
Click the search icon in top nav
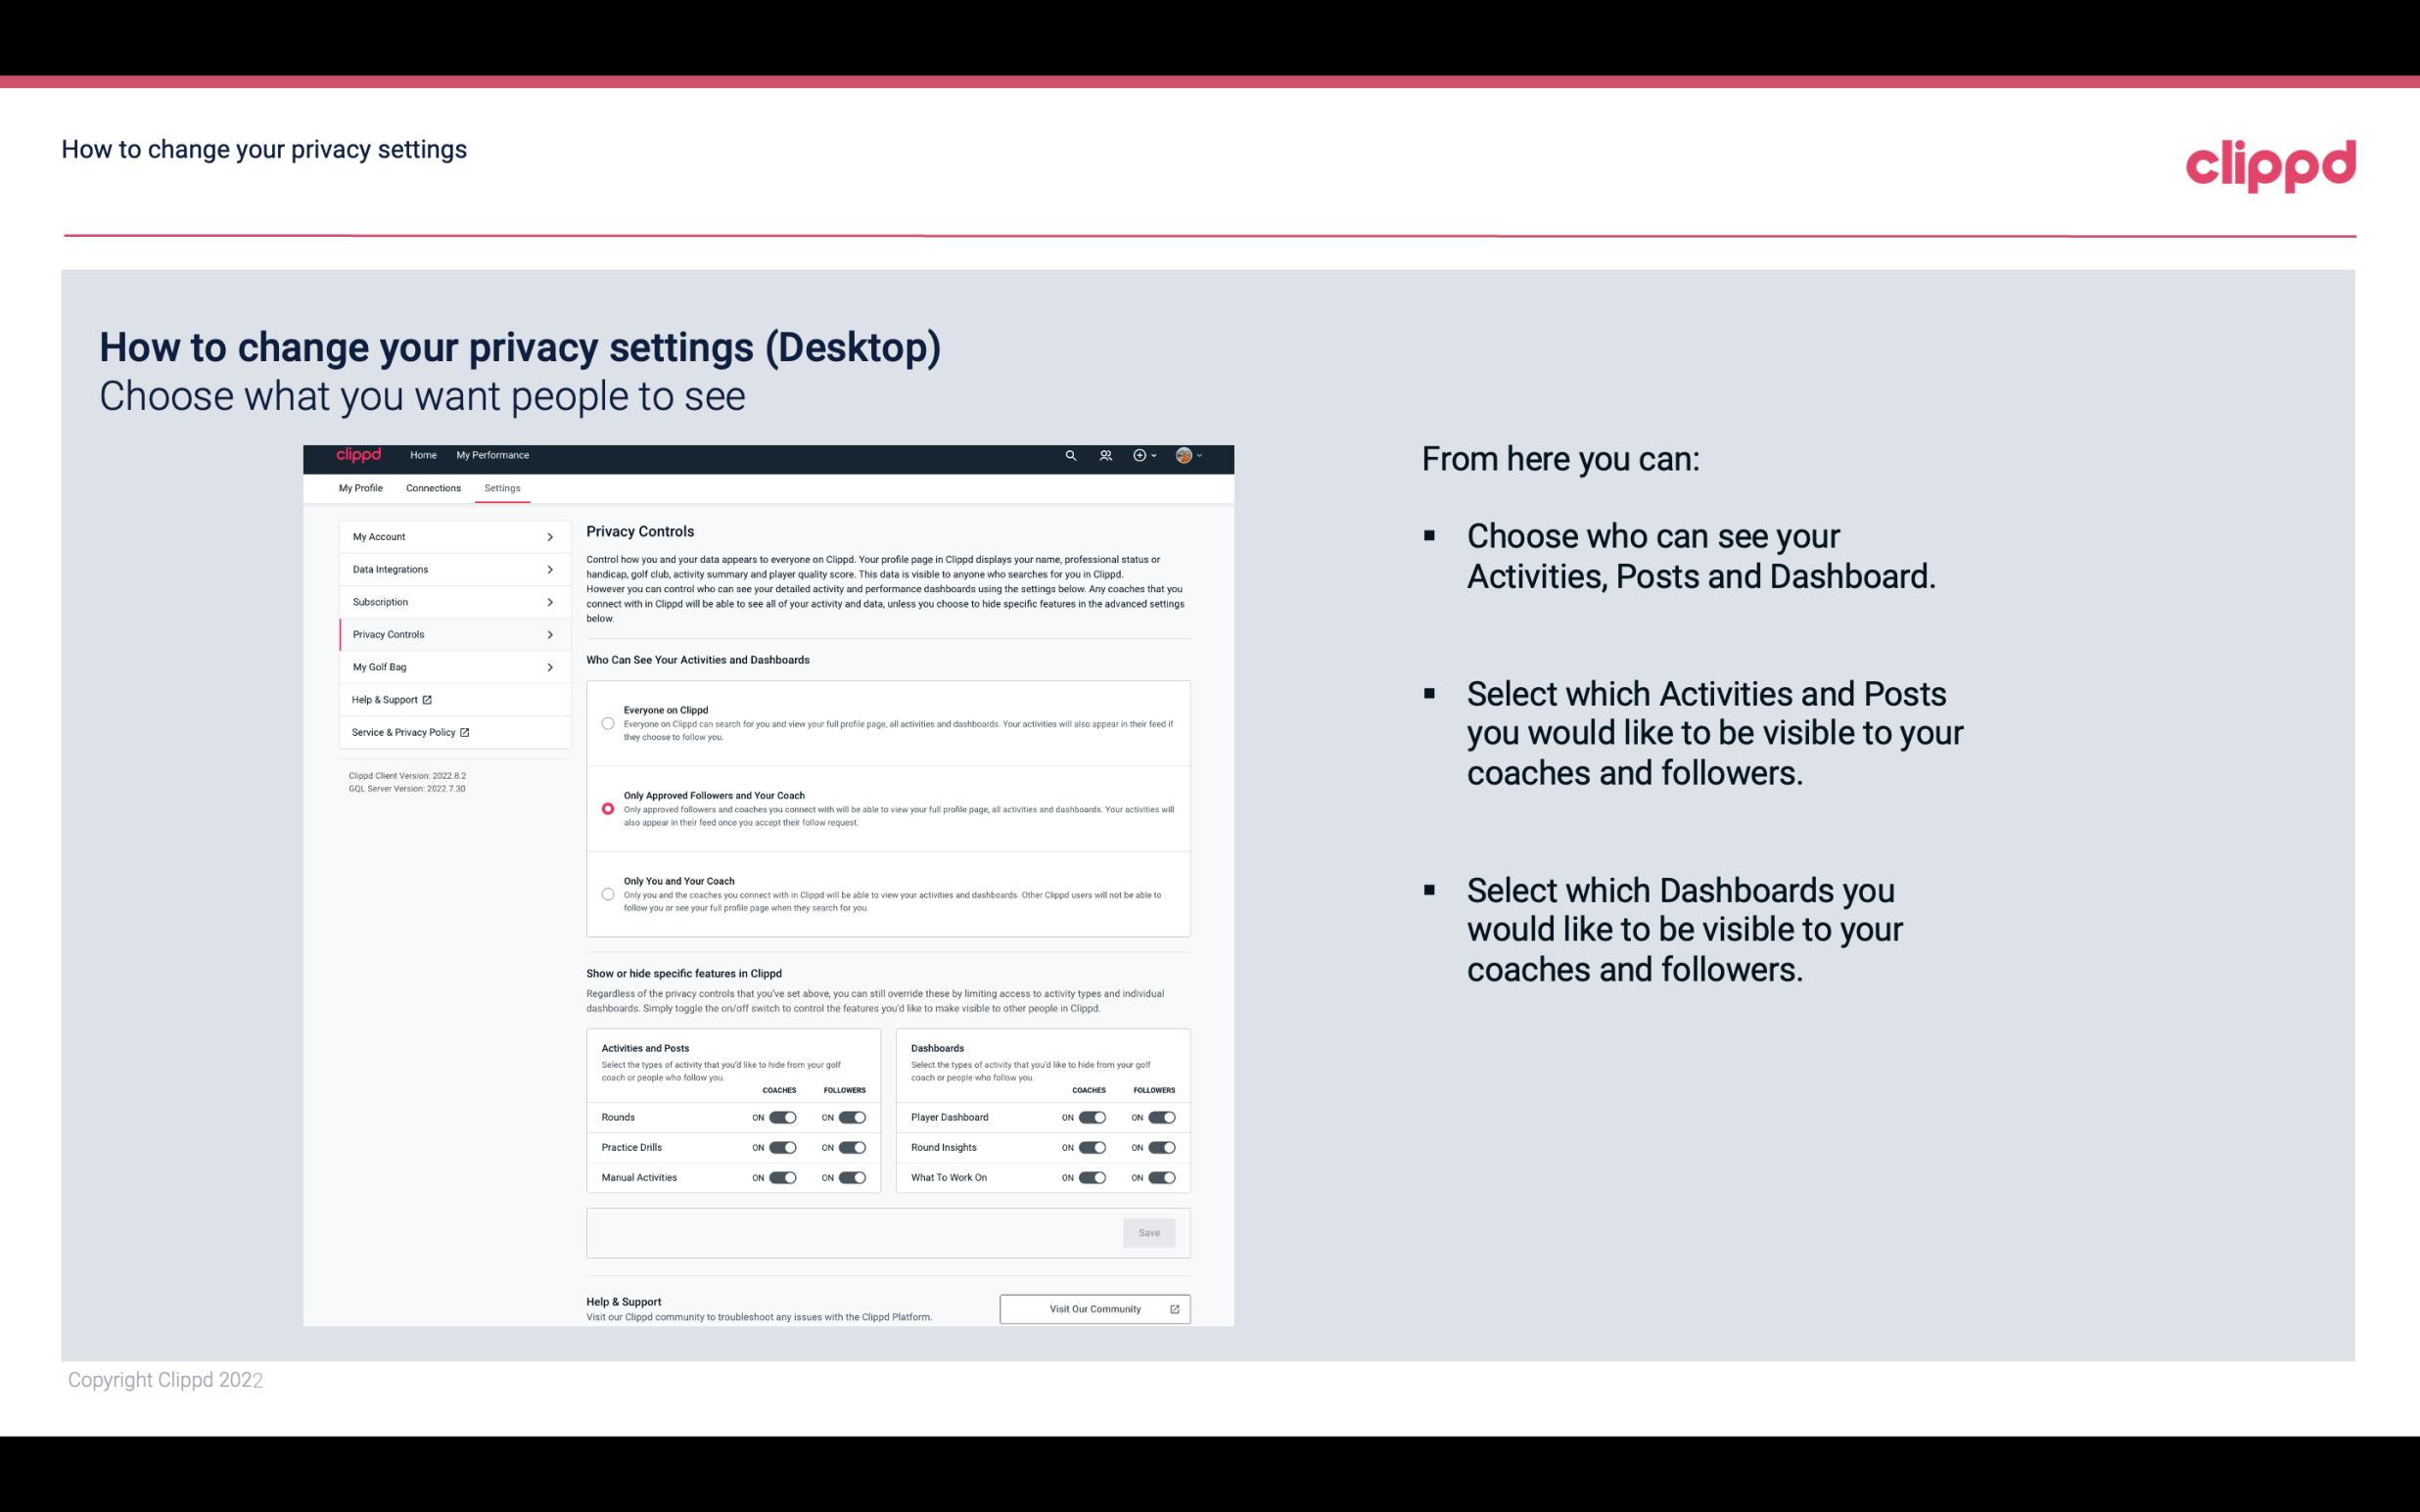tap(1072, 456)
